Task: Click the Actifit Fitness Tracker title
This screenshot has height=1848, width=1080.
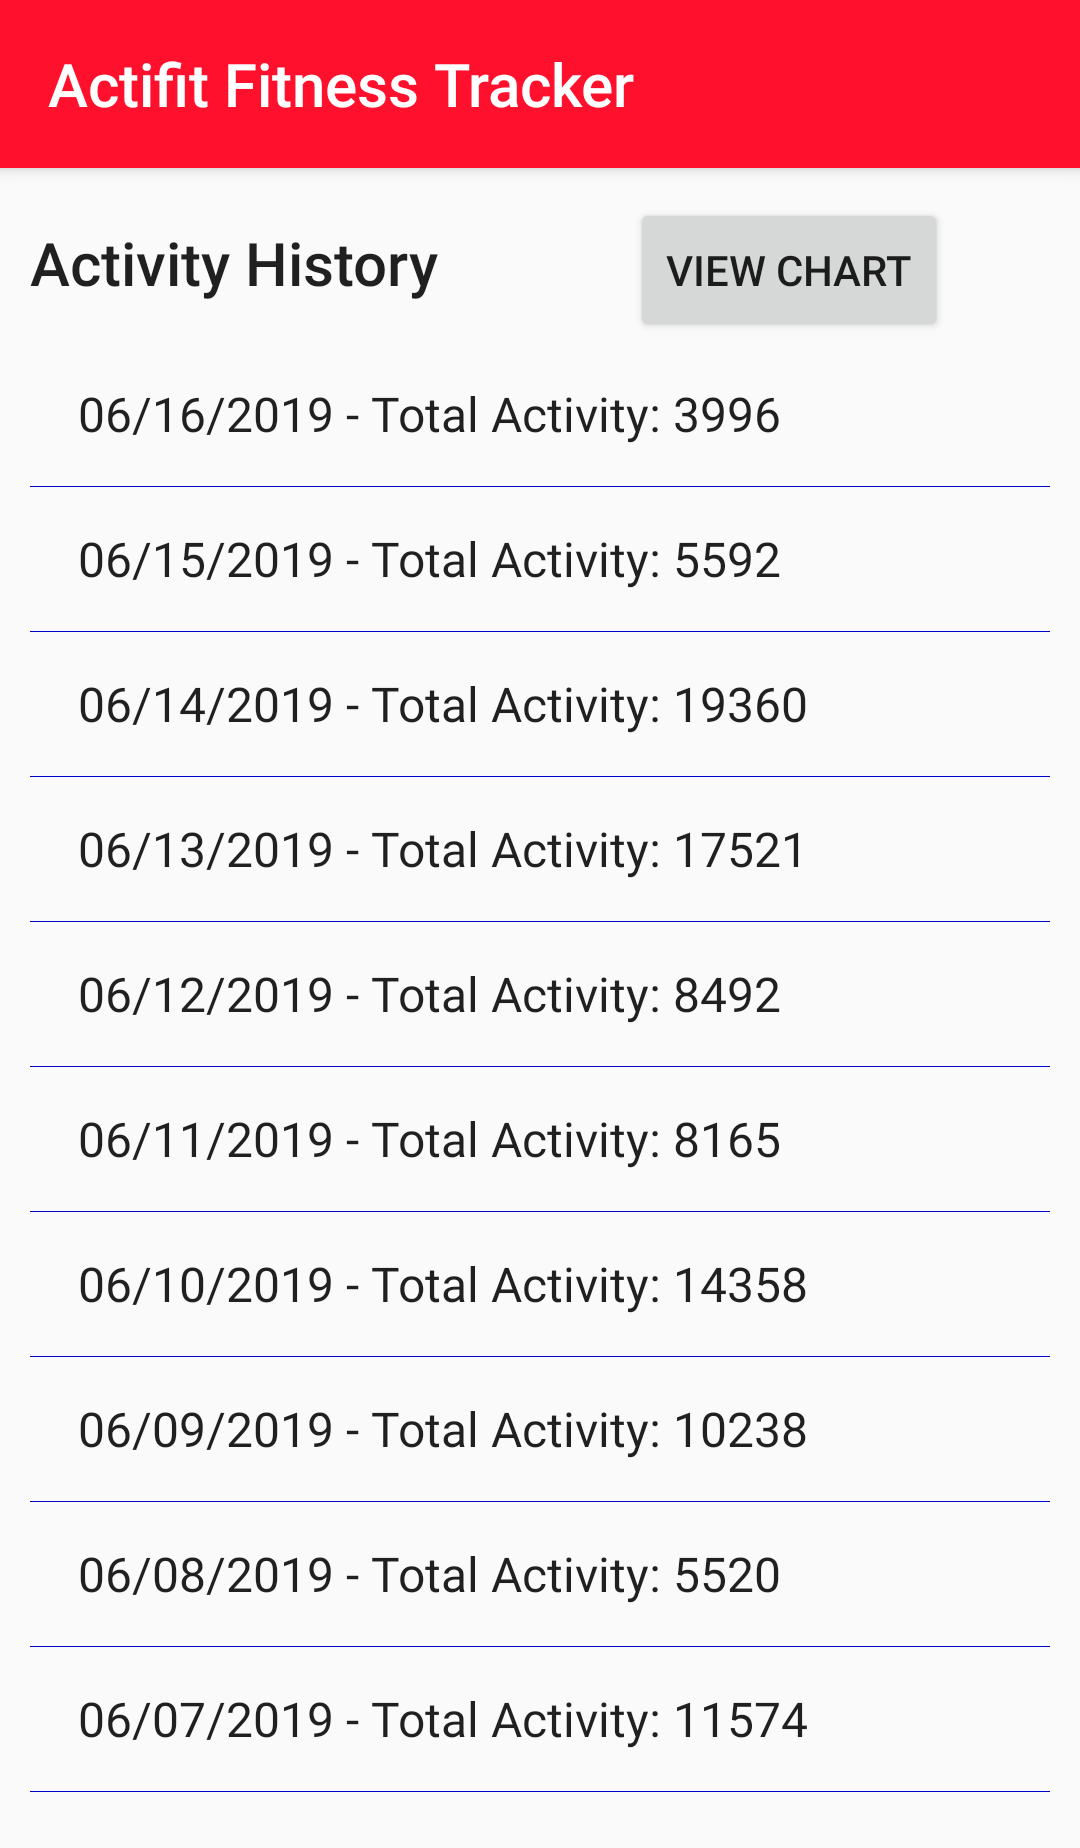Action: pyautogui.click(x=341, y=86)
